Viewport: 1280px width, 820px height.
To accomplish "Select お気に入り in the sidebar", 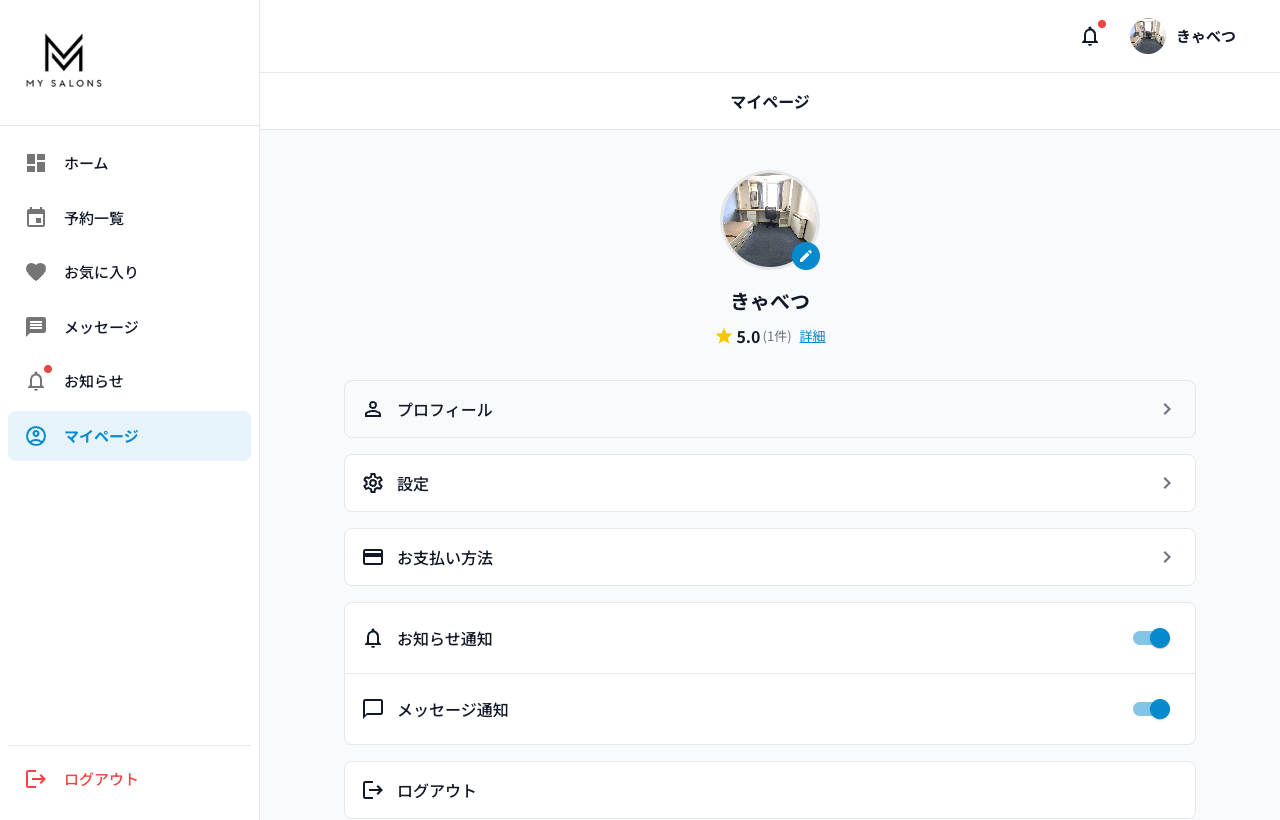I will [x=129, y=272].
